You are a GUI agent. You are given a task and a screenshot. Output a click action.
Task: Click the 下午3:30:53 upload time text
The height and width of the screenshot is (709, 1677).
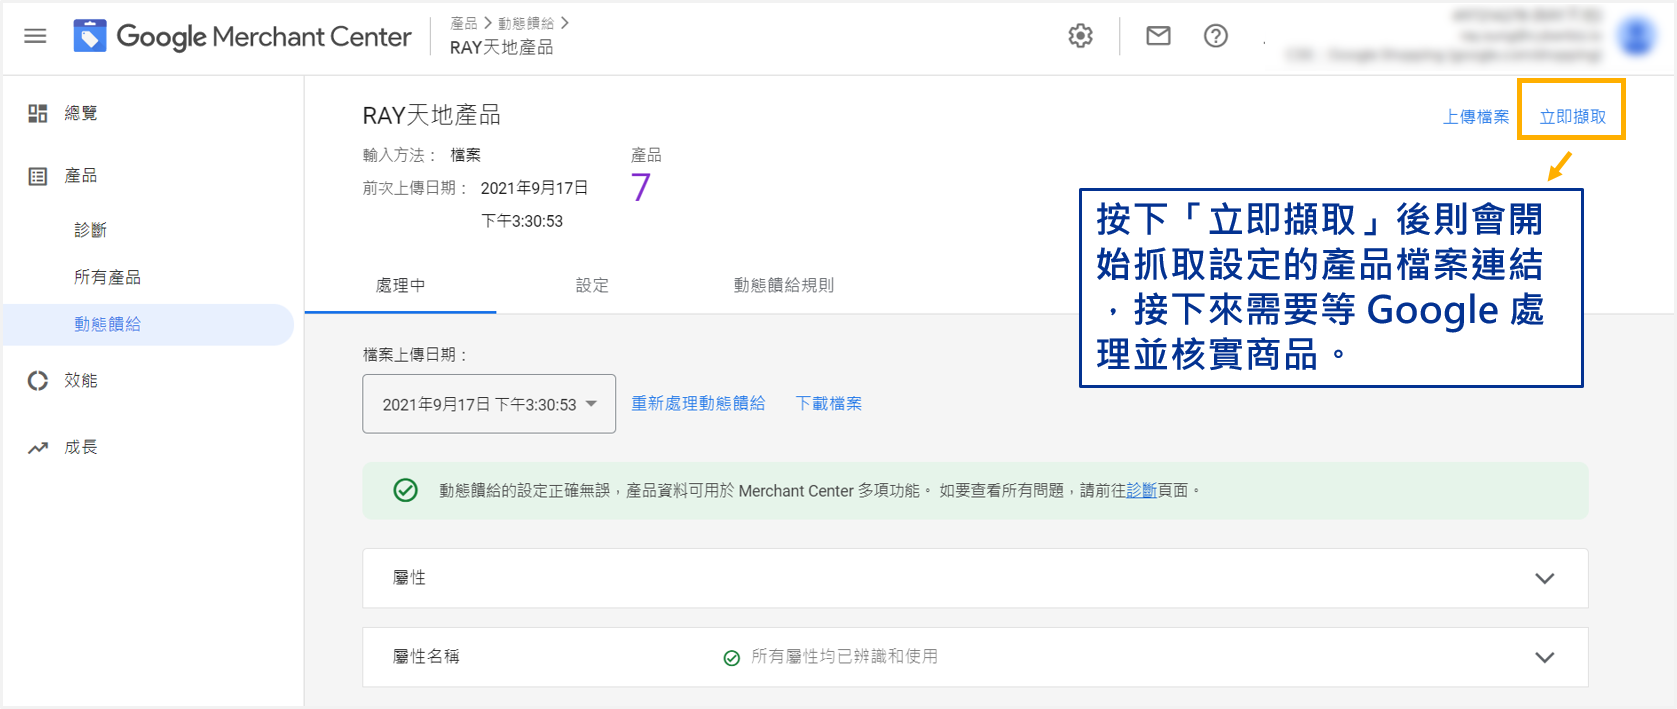(x=522, y=221)
